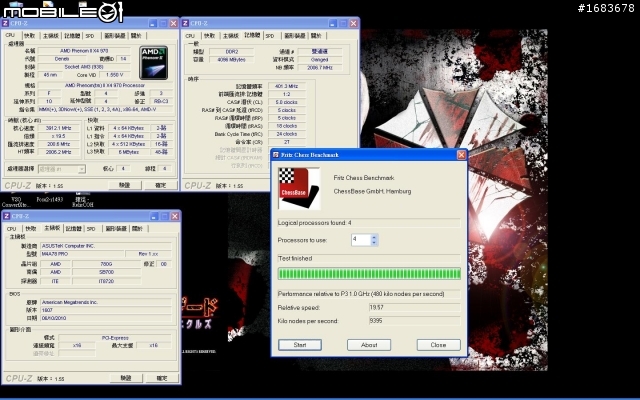This screenshot has height=400, width=640.
Task: Select the SPD tab in the mainboard CPU-Z window
Action: coord(91,229)
